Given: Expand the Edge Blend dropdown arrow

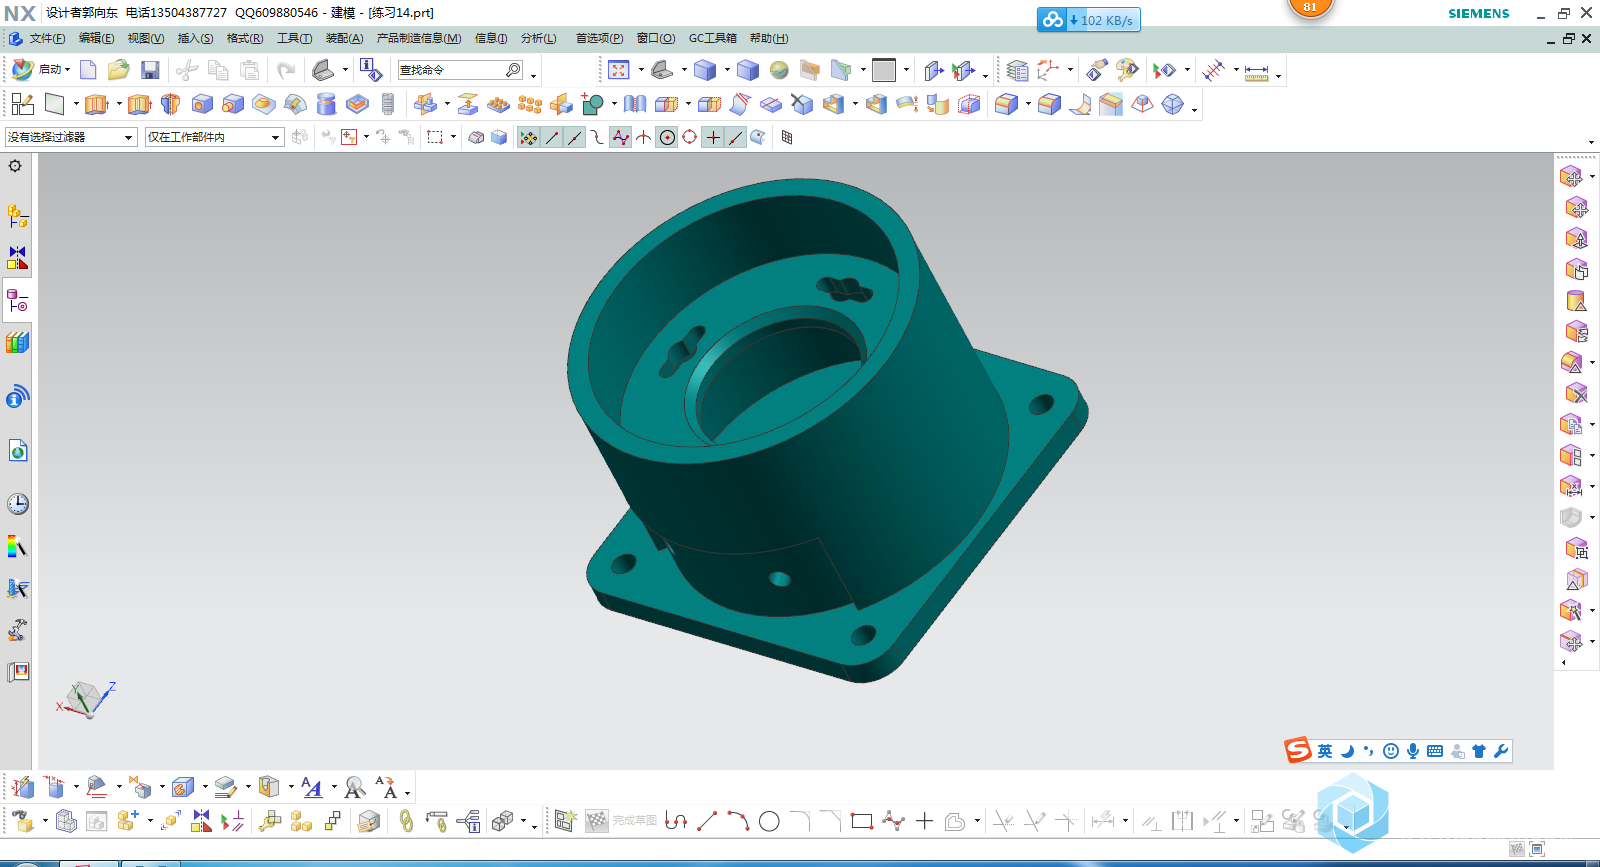Looking at the screenshot, I should pos(1028,104).
